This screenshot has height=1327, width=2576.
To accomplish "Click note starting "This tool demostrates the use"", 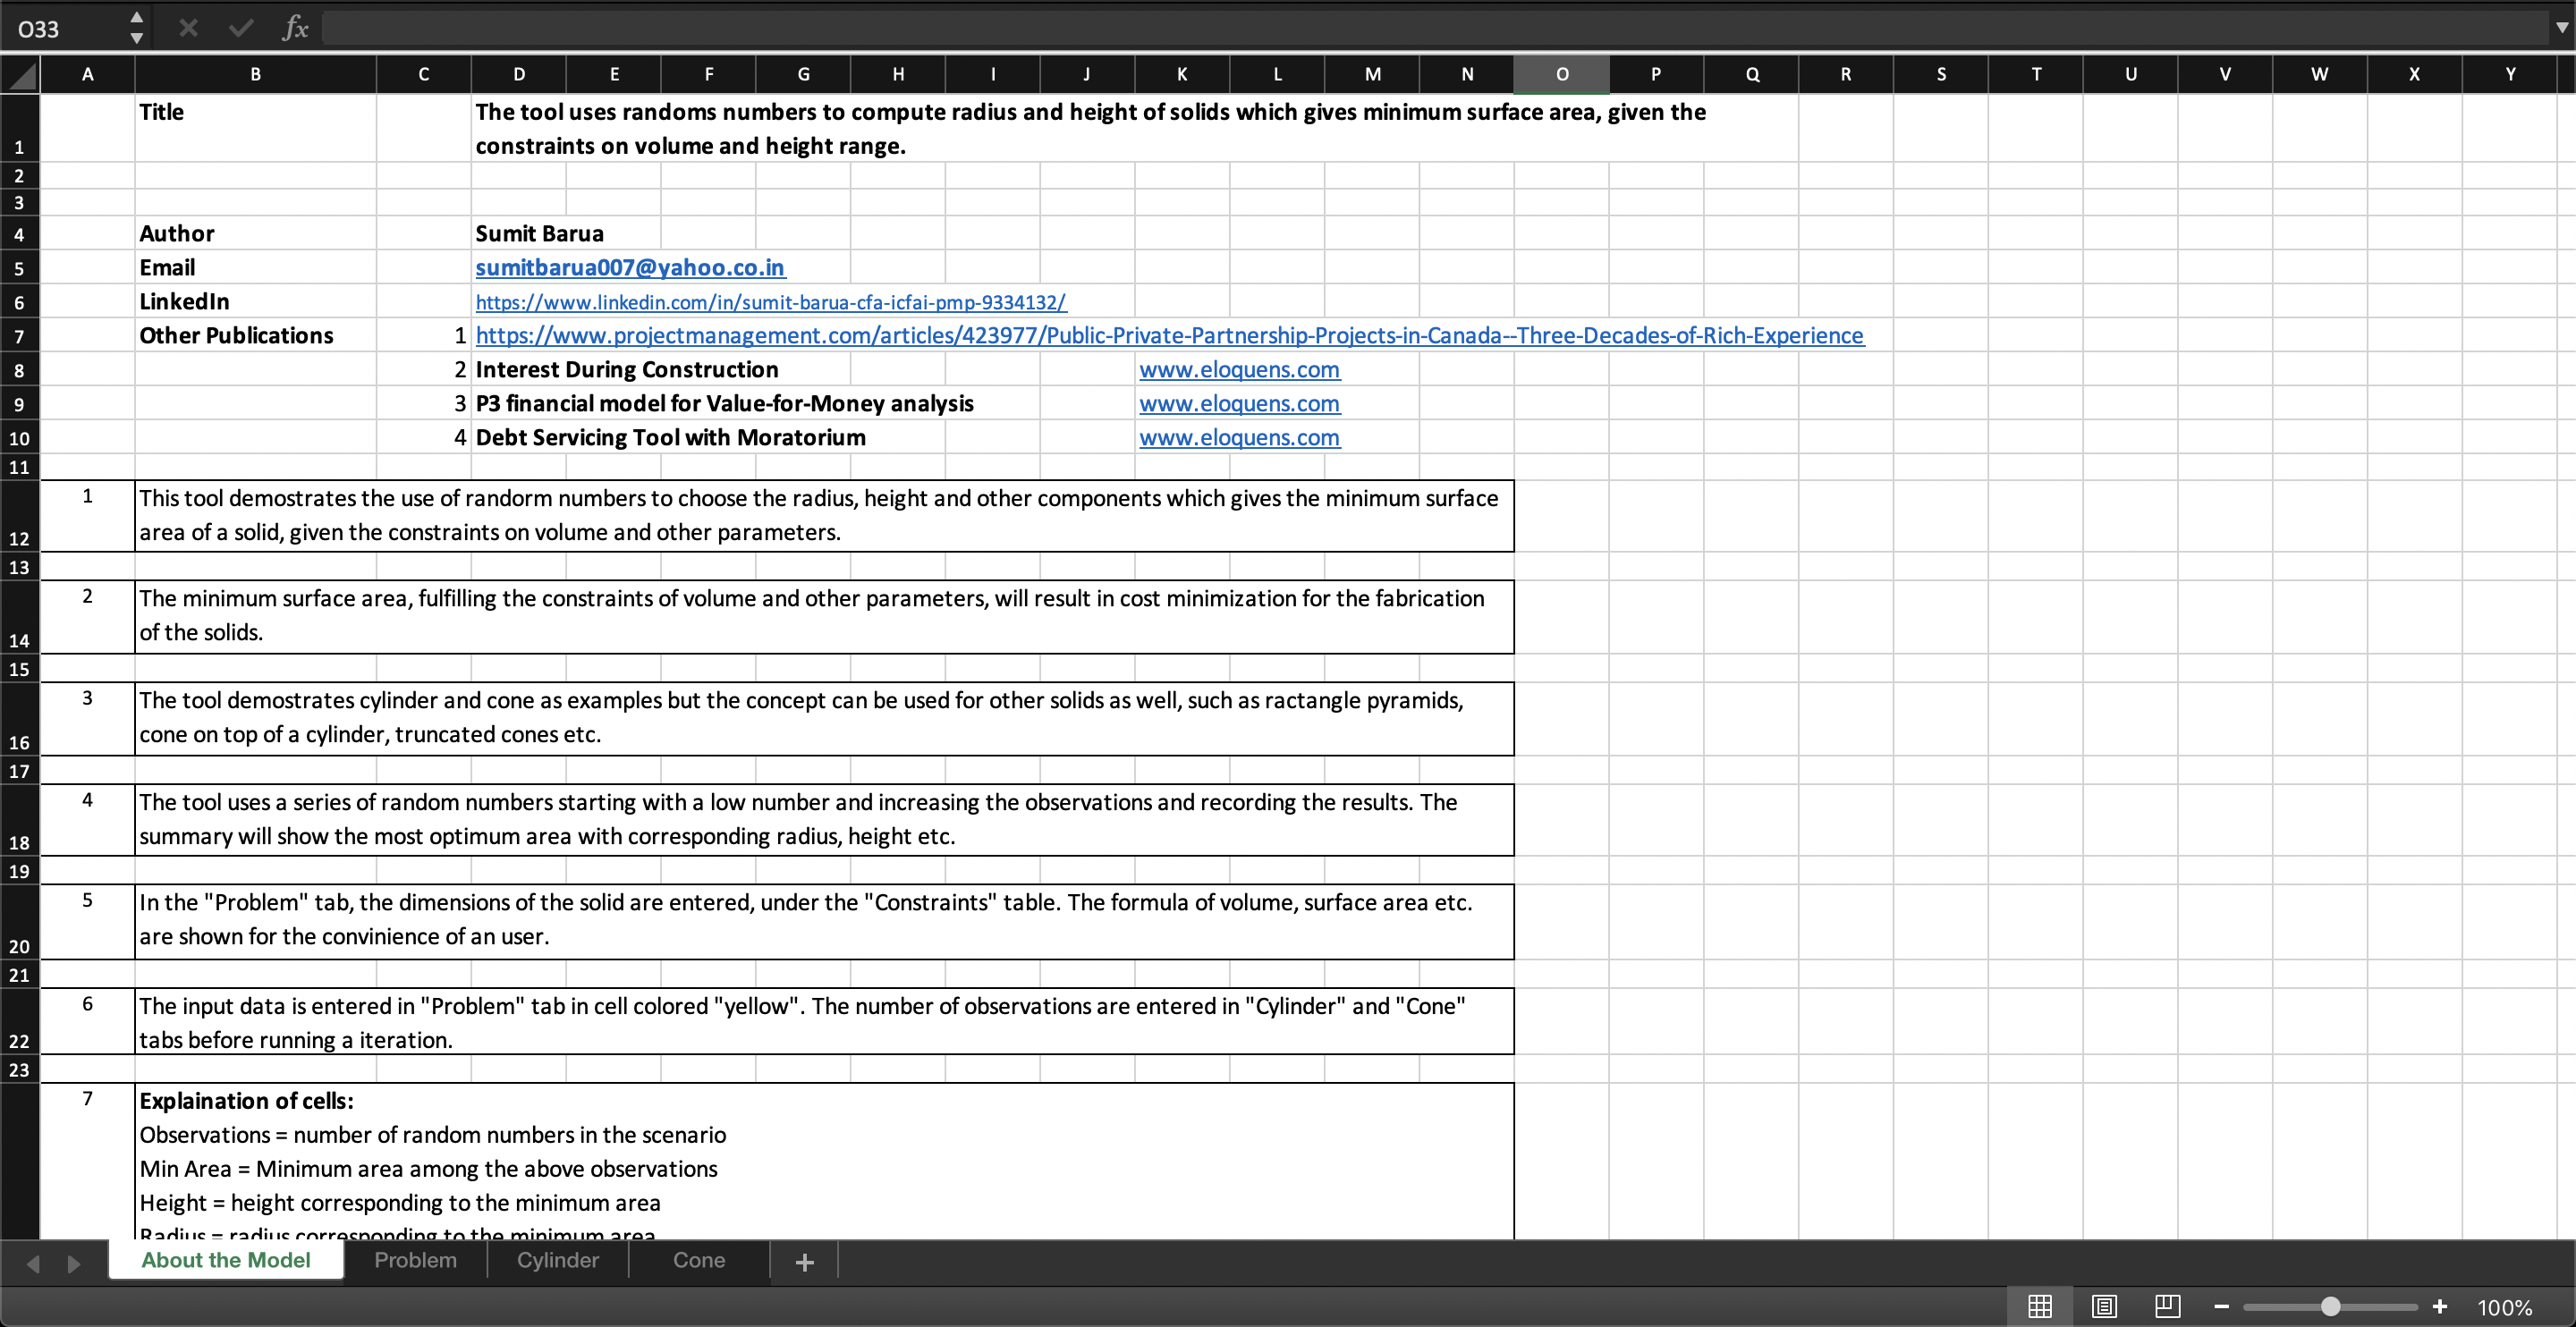I will click(824, 516).
